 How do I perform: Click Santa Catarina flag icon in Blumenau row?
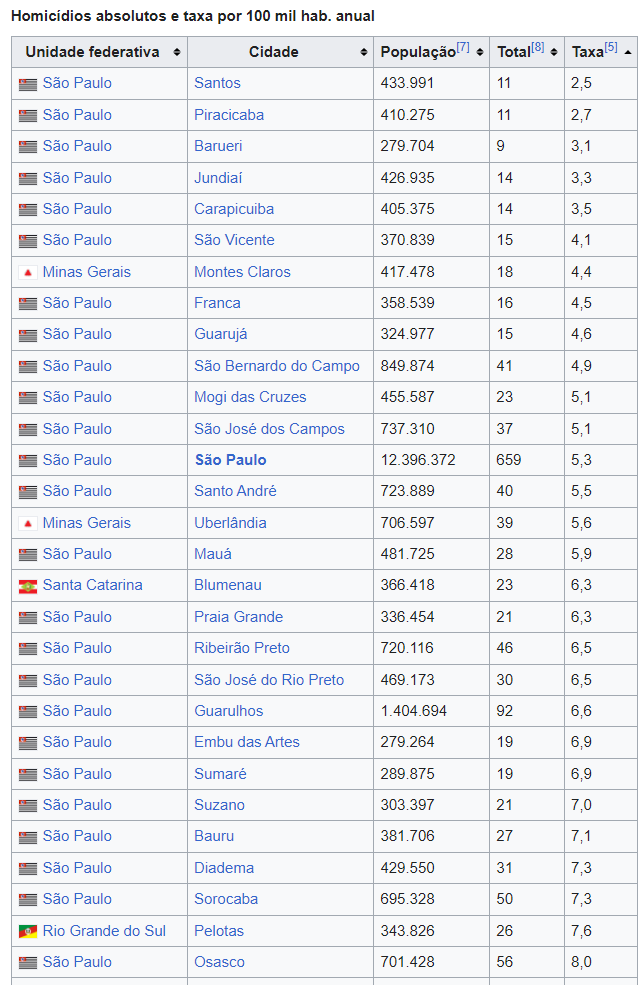coord(28,586)
